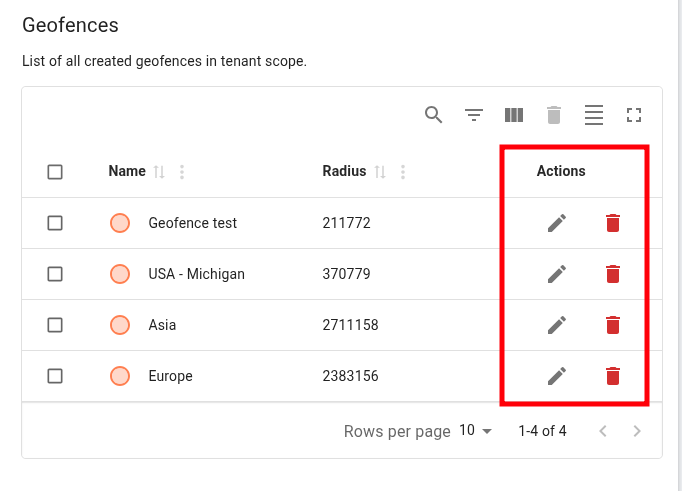Open Name column options menu
This screenshot has height=491, width=682.
click(182, 172)
